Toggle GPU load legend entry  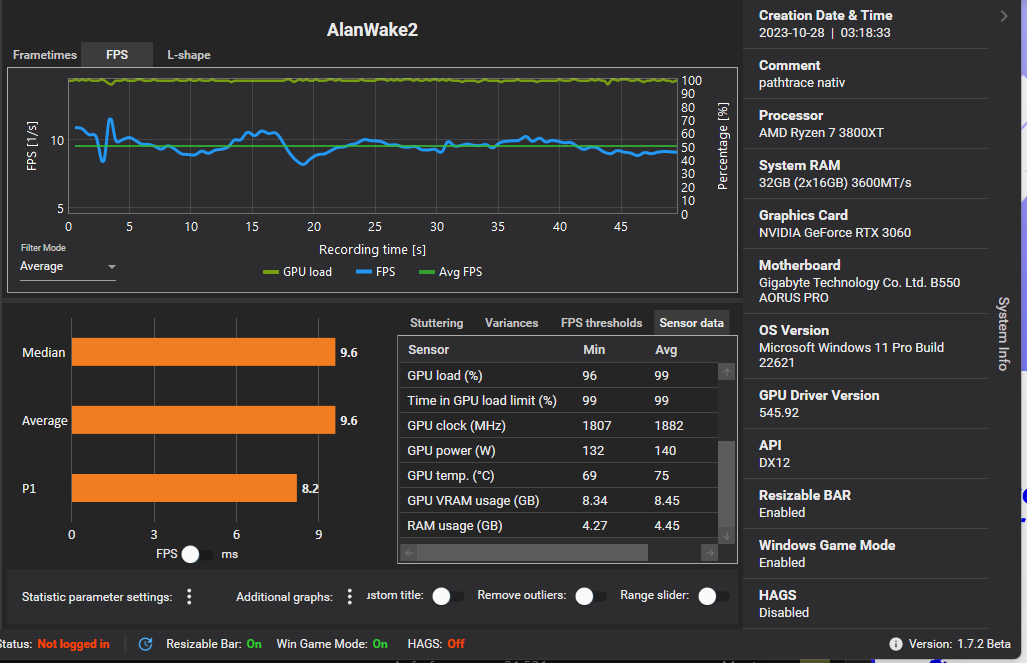click(x=297, y=272)
